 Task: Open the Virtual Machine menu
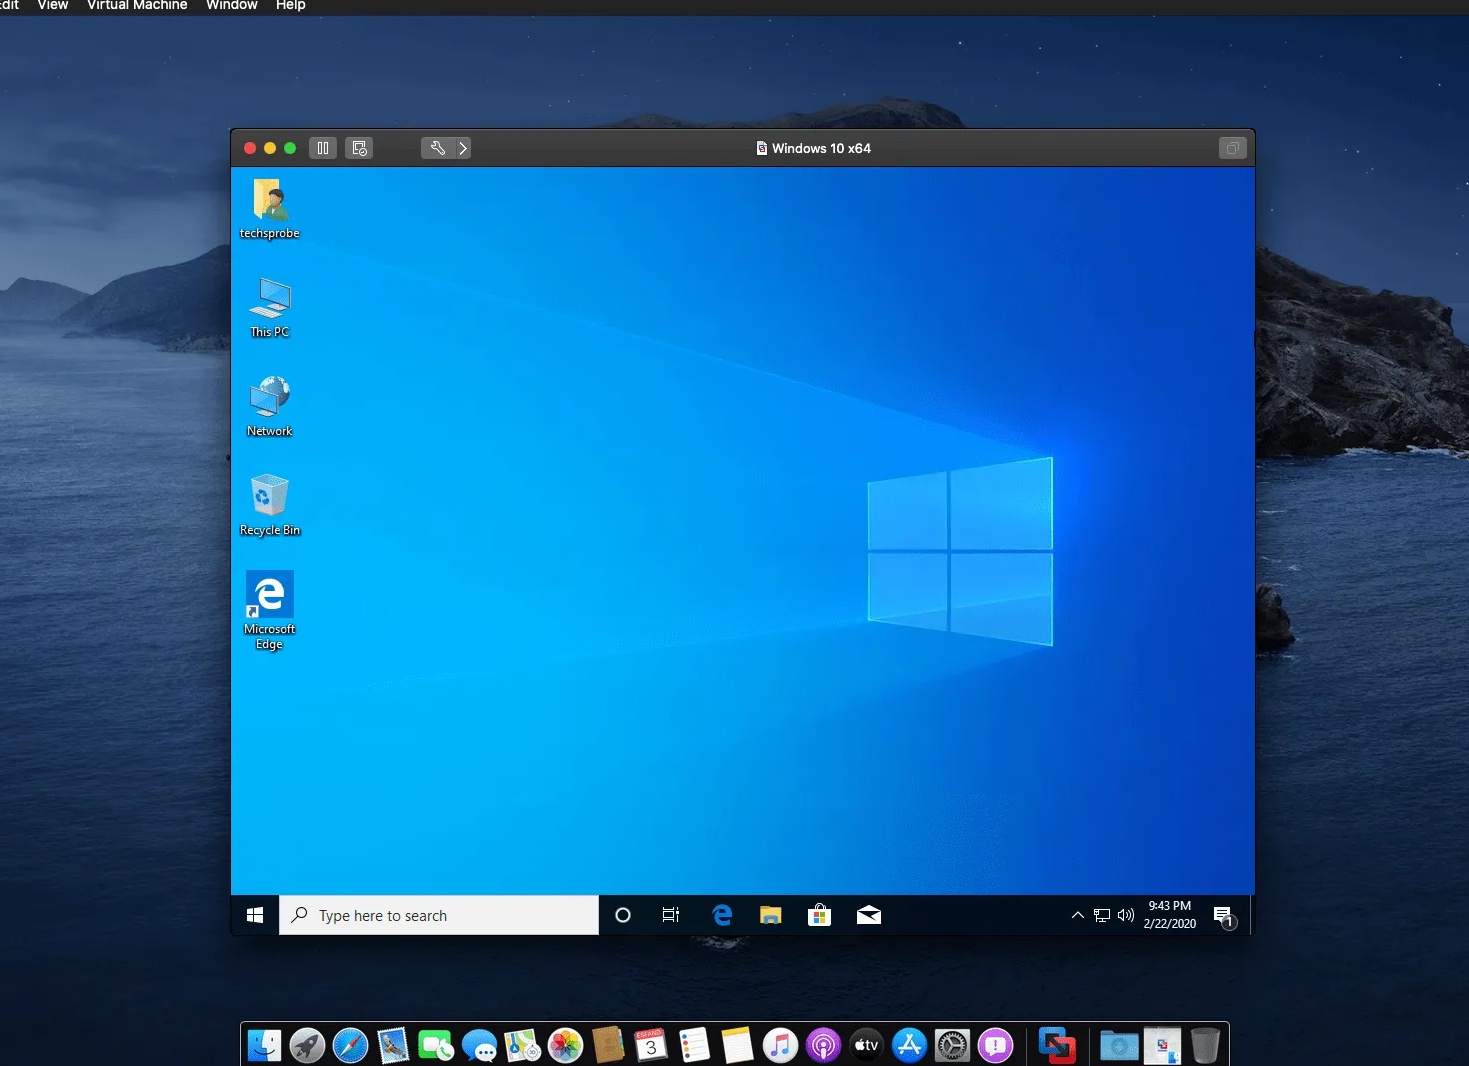tap(137, 6)
